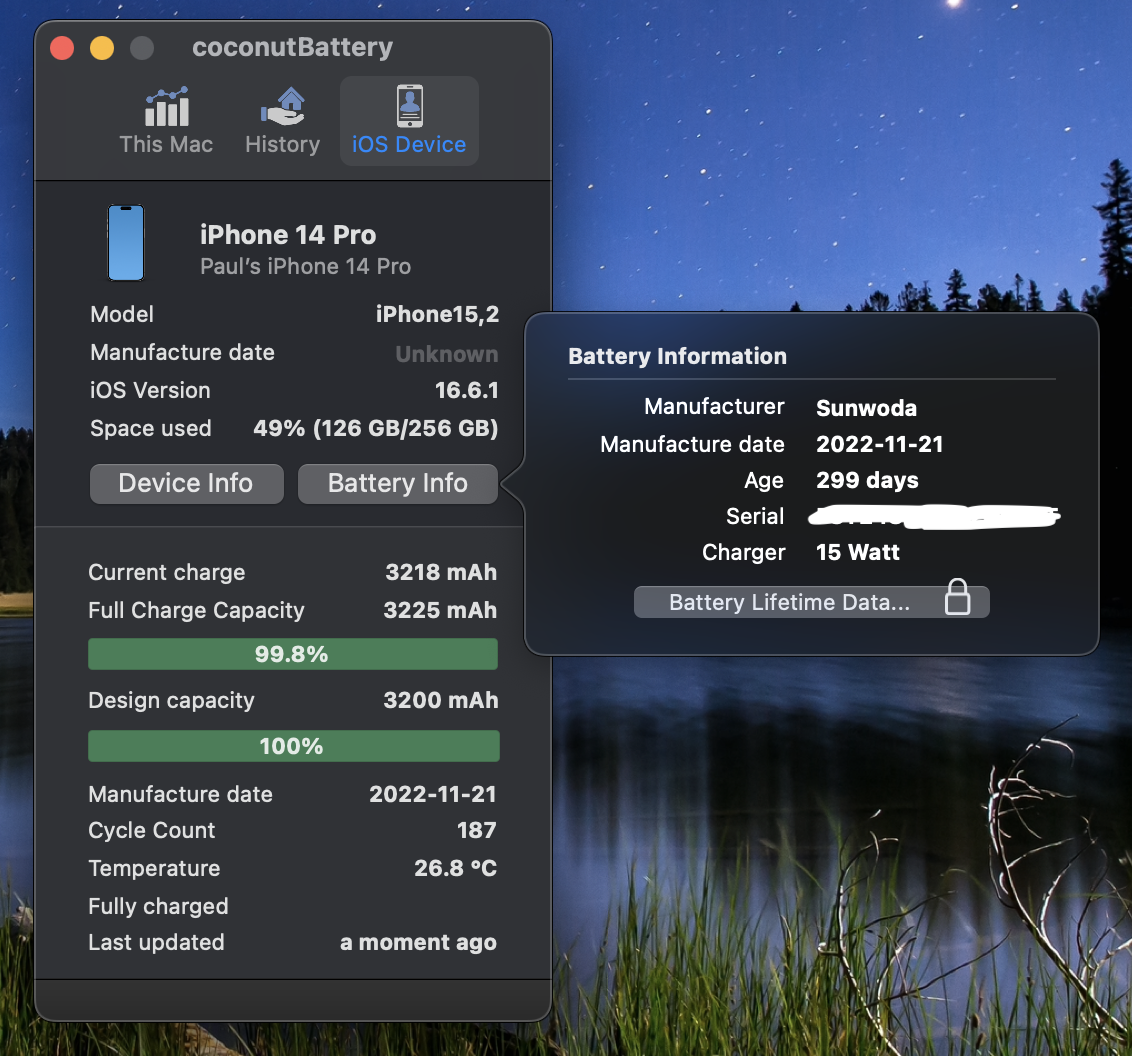Click the Battery Info button
Viewport: 1132px width, 1056px height.
[398, 483]
